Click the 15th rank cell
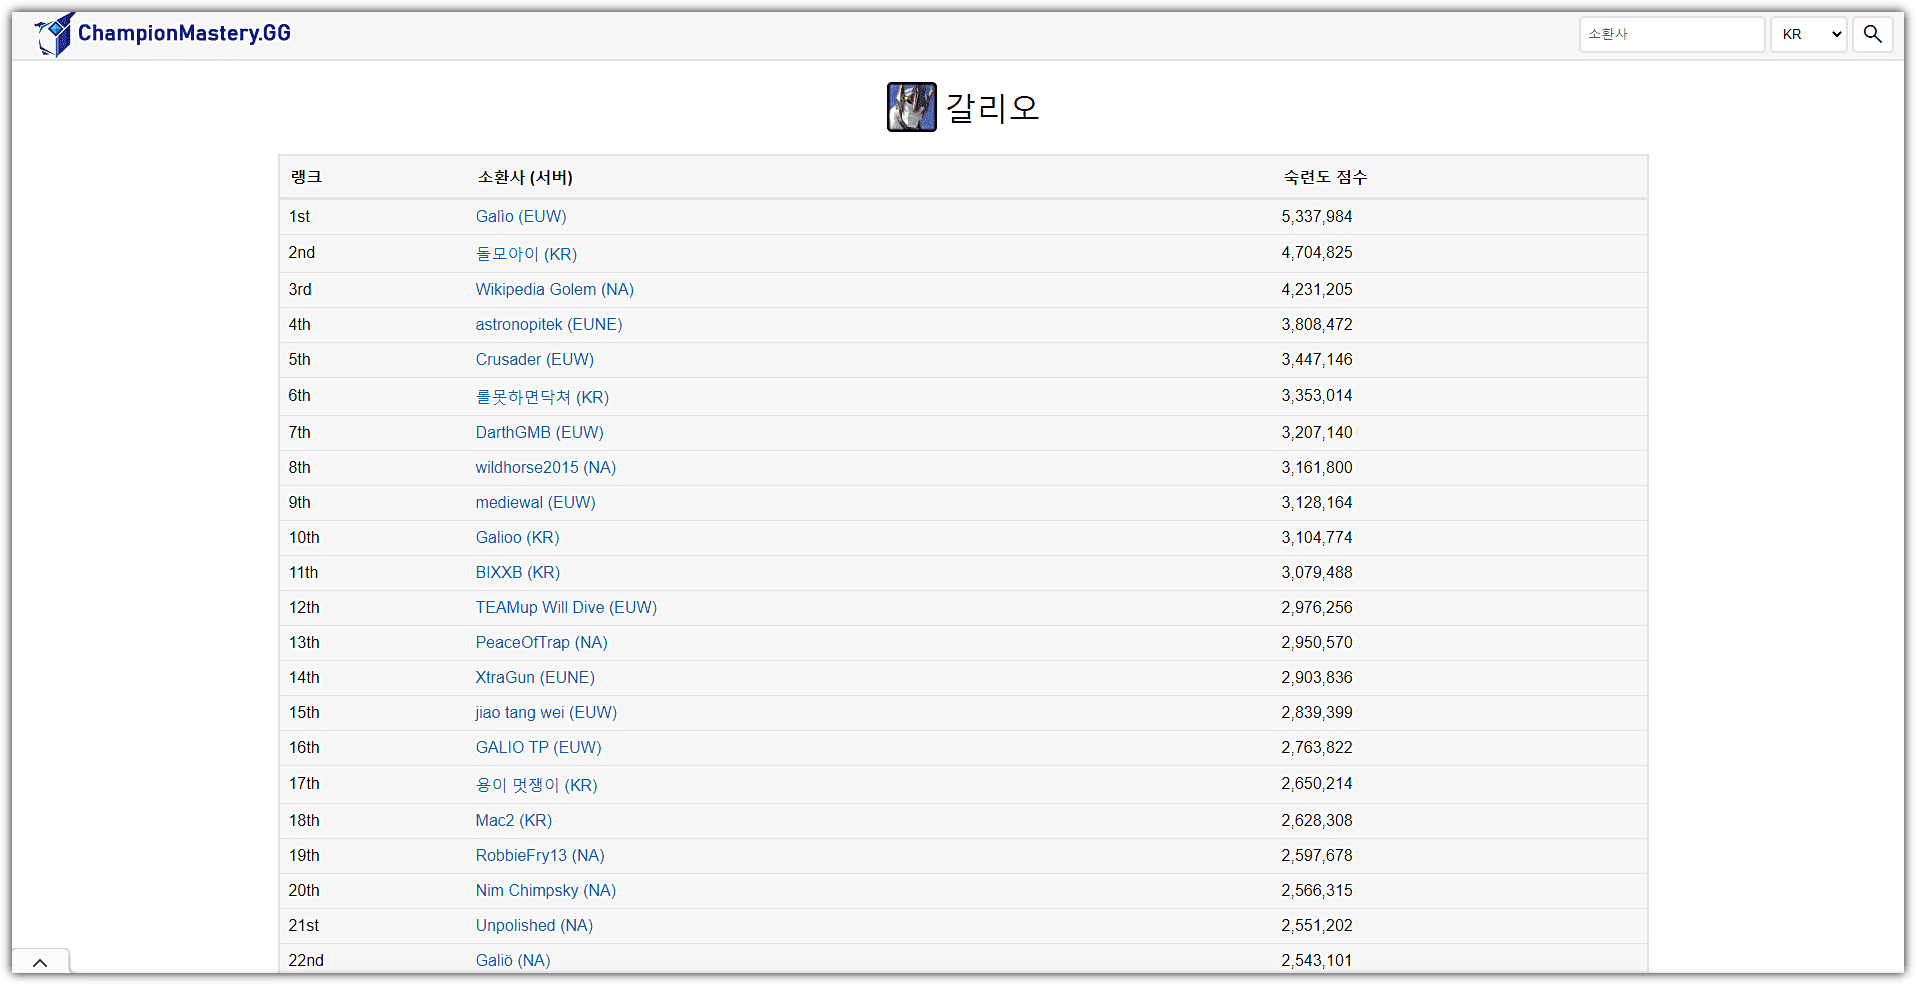Screen dimensions: 1917x986 pyautogui.click(x=304, y=712)
